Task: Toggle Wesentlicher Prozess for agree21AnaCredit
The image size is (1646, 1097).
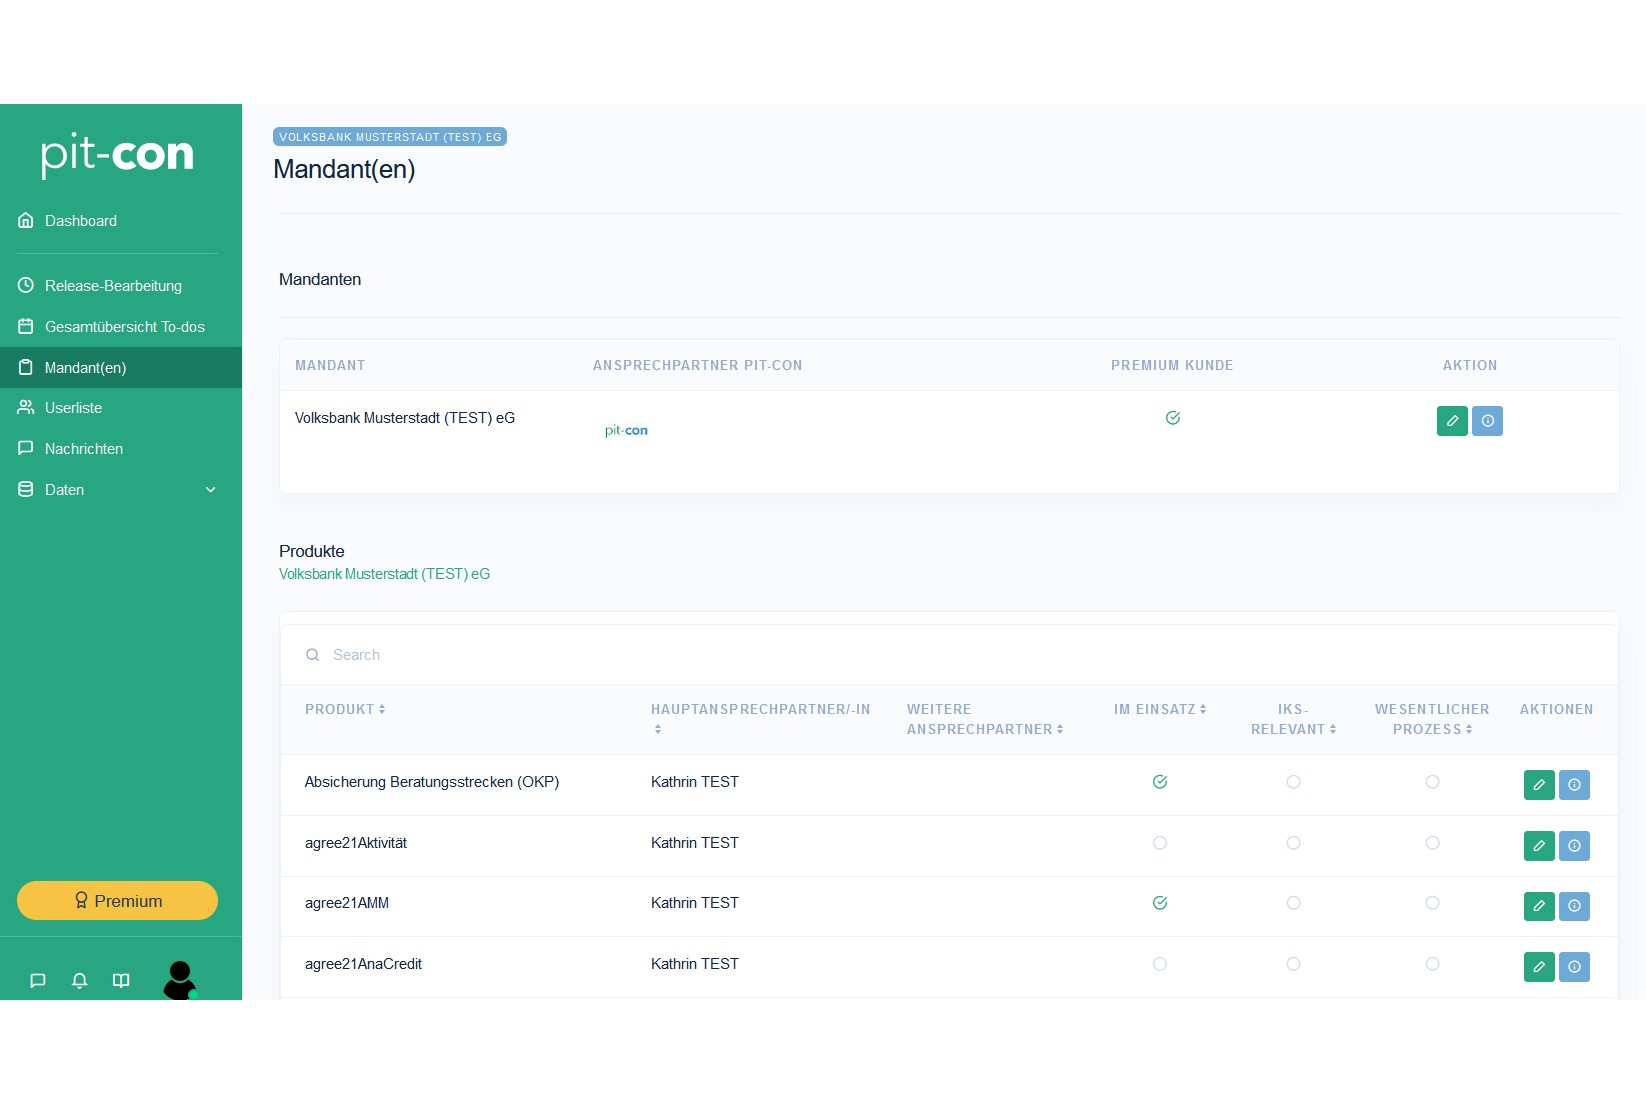Action: (1432, 964)
